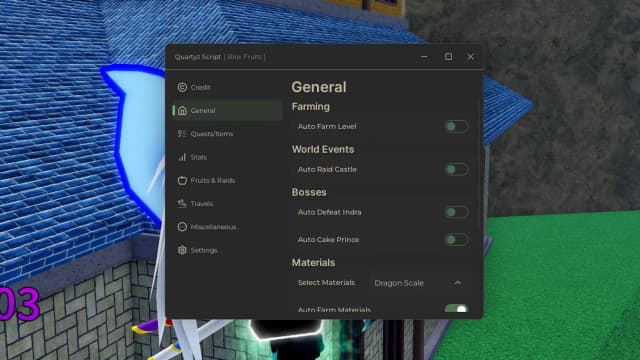The height and width of the screenshot is (360, 640).
Task: Click the General home icon
Action: pyautogui.click(x=182, y=110)
